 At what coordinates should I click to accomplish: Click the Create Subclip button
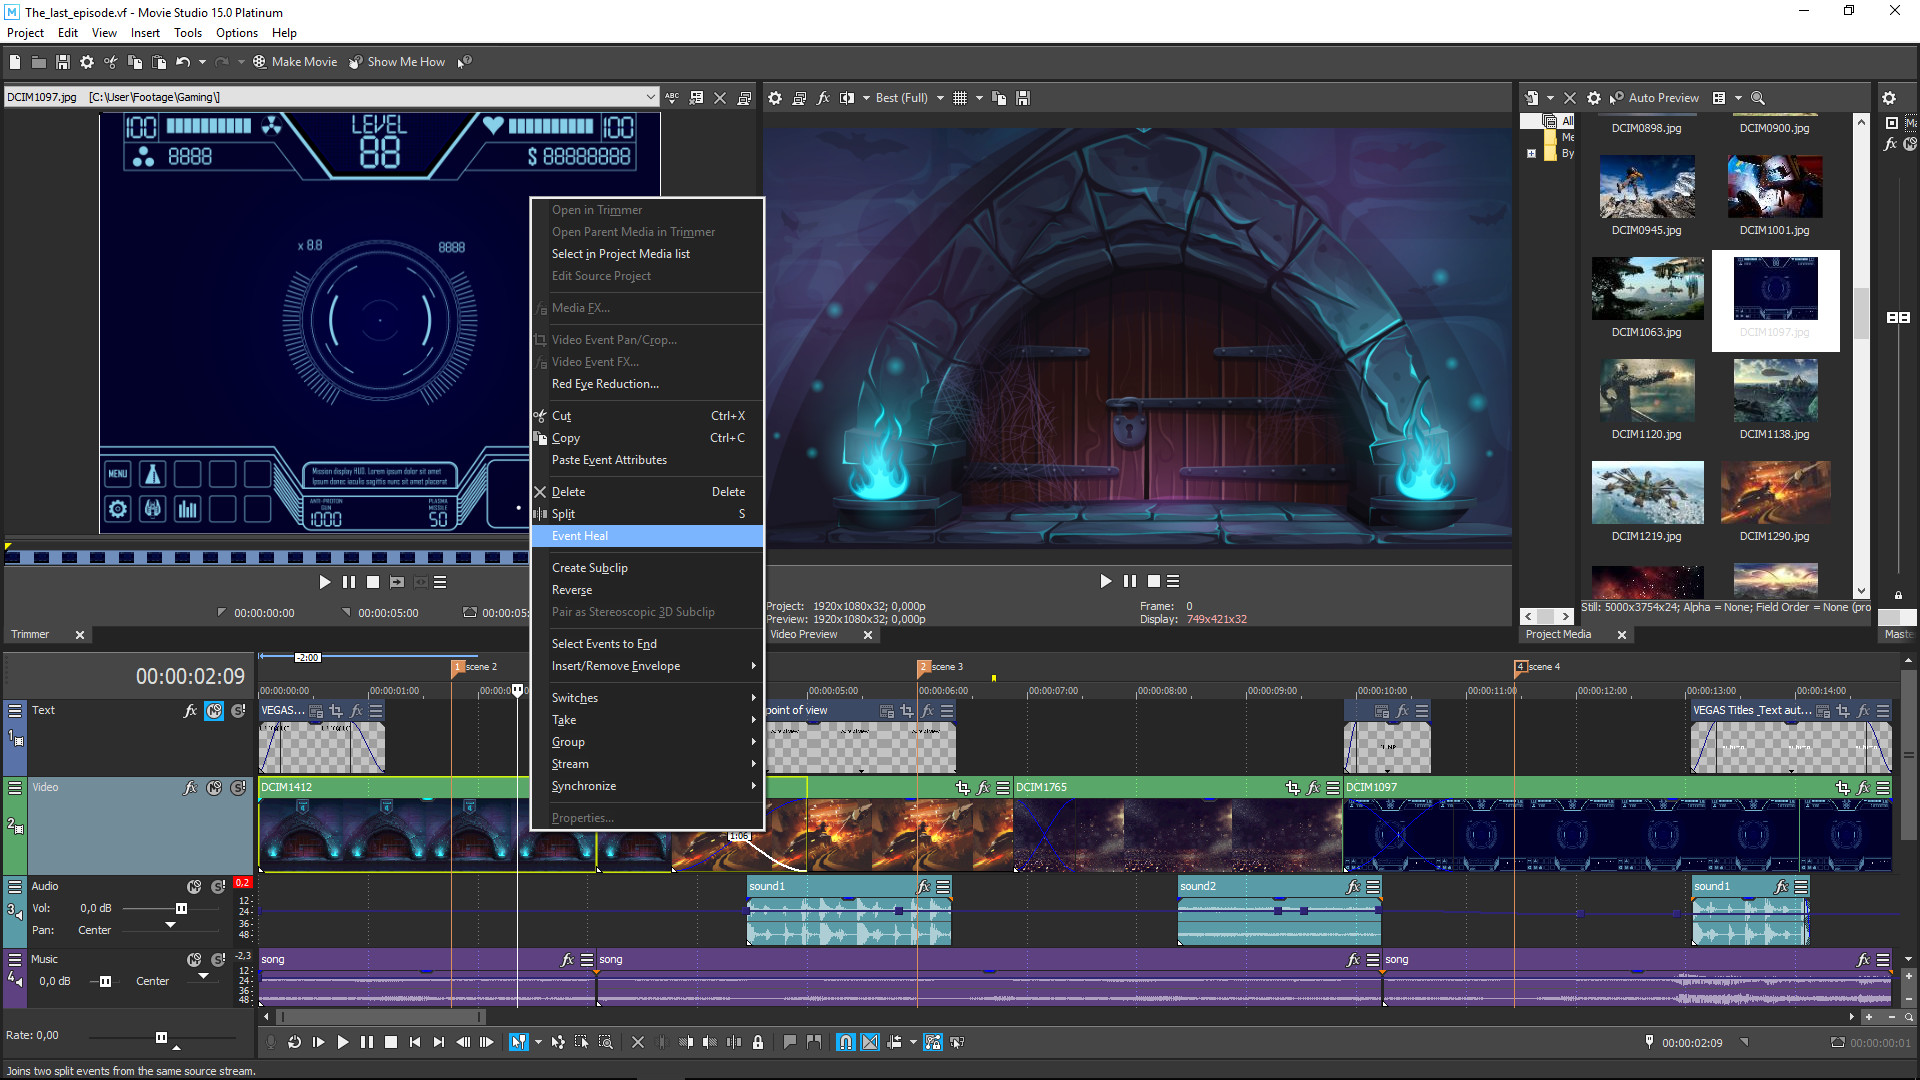(589, 567)
